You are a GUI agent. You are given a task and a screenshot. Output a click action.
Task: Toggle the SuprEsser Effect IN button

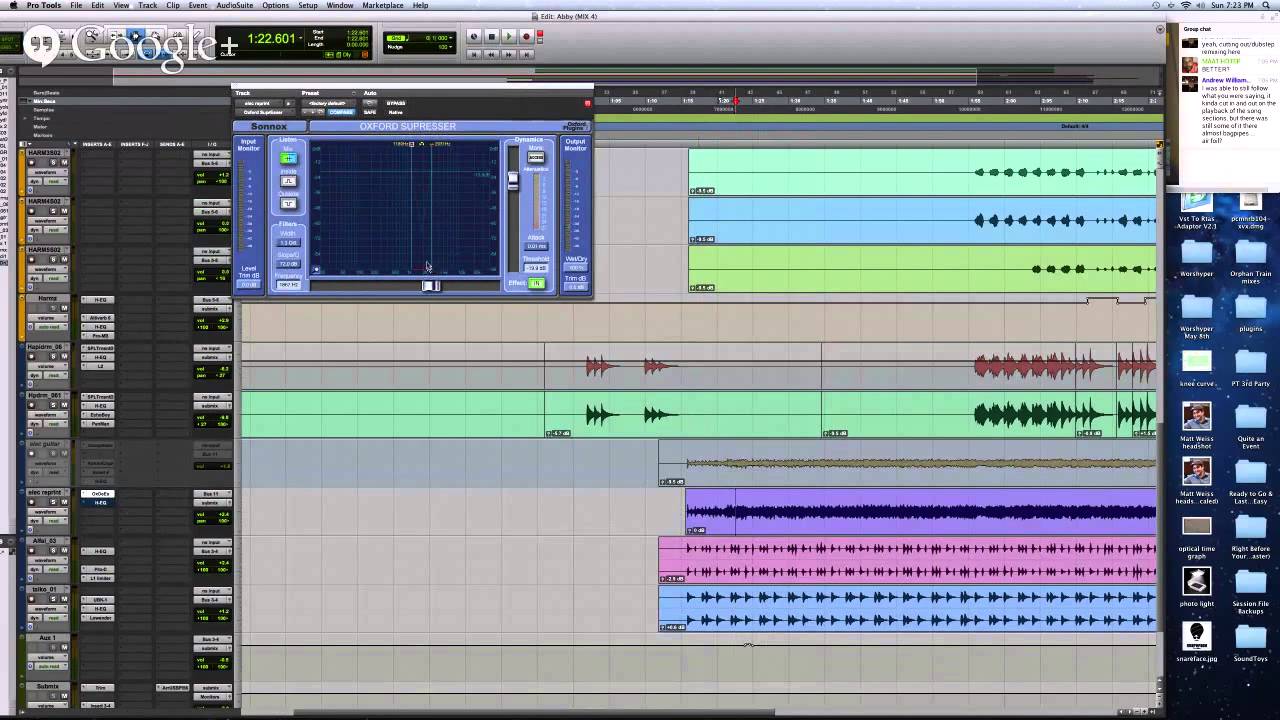(x=536, y=283)
